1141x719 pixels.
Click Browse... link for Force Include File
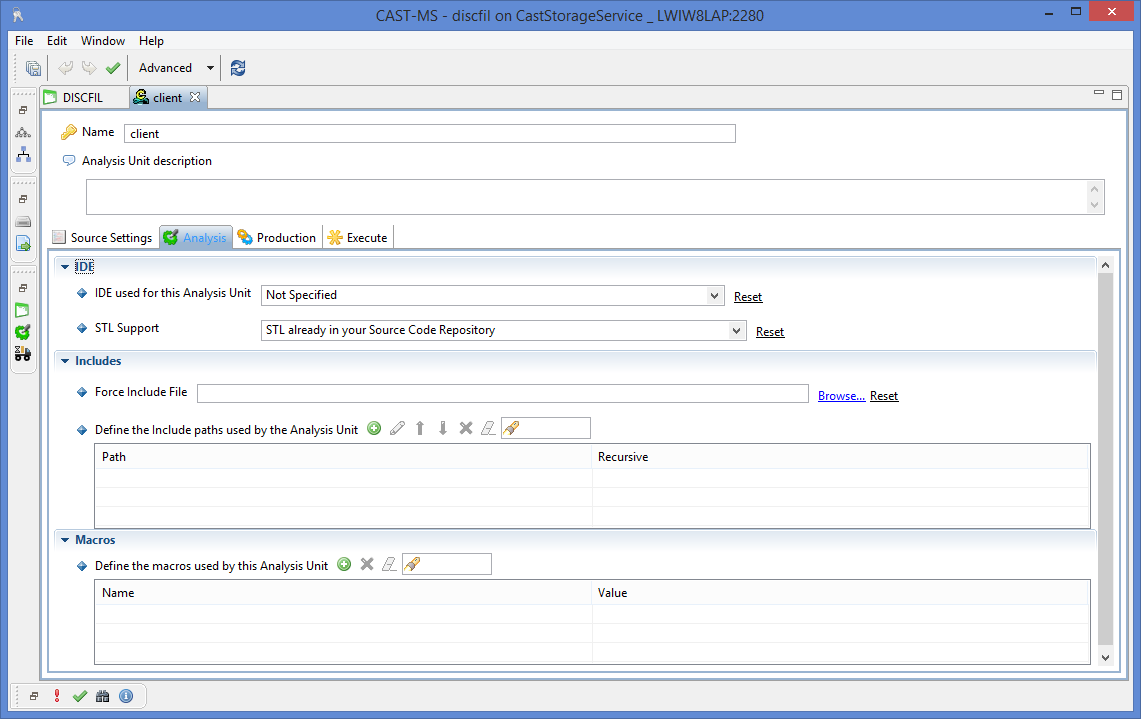[x=841, y=396]
